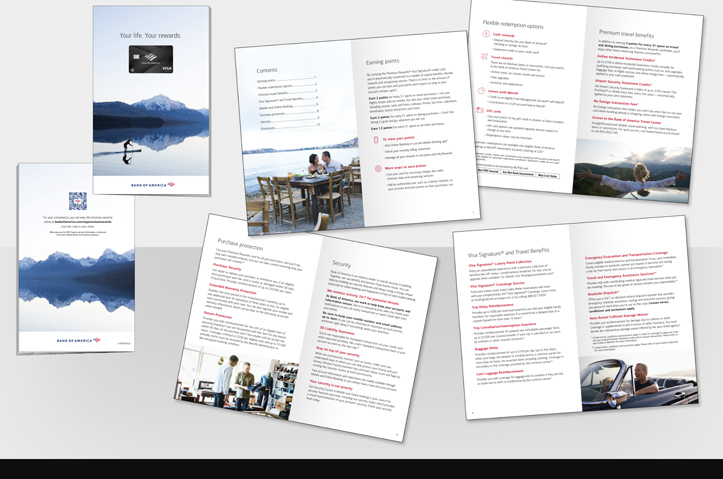Click 'Access to the Bank of America Travel Center'
The image size is (723, 479).
(x=627, y=120)
